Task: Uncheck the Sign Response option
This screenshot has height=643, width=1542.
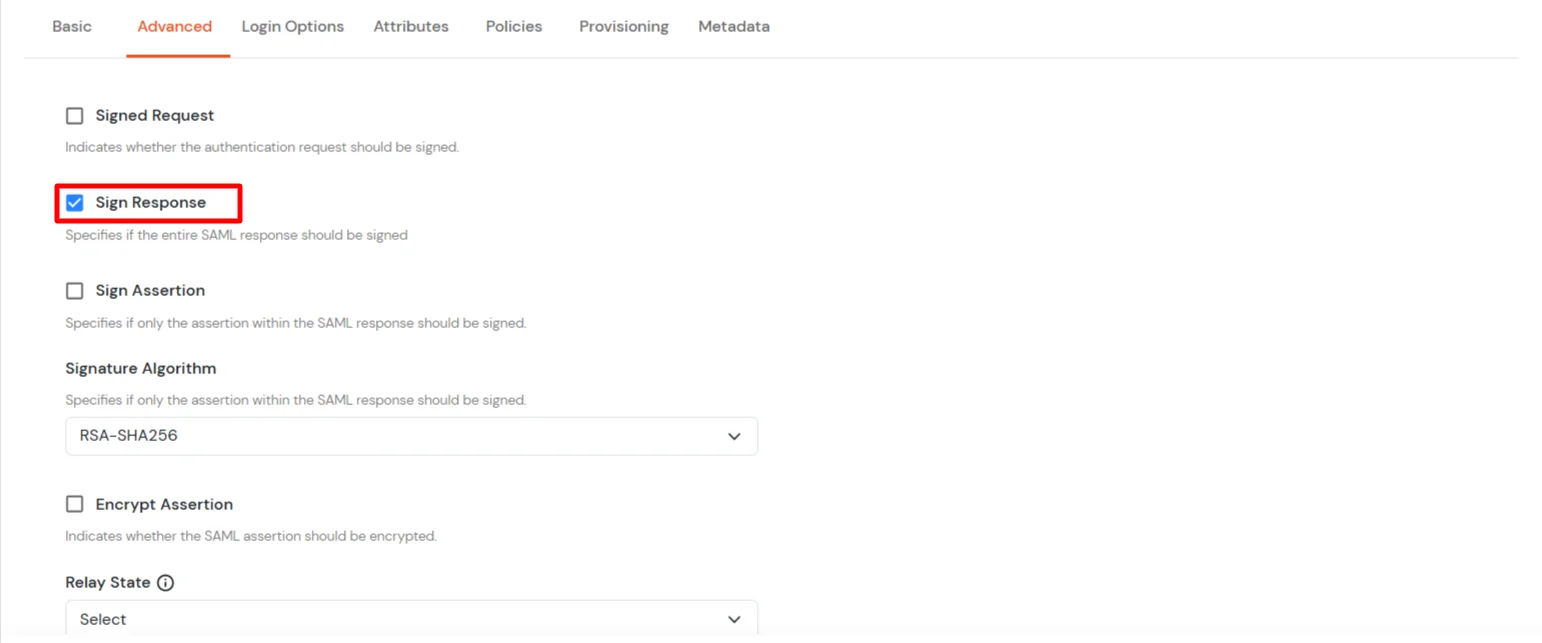Action: 74,202
